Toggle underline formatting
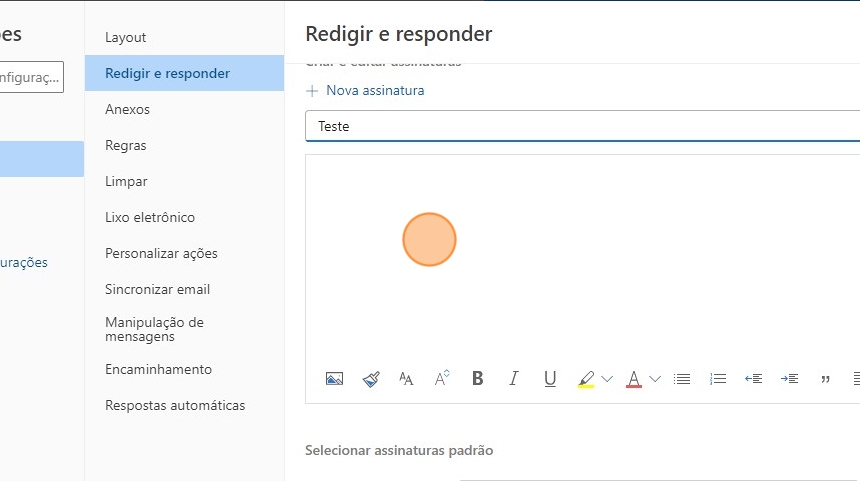860x481 pixels. click(x=550, y=379)
